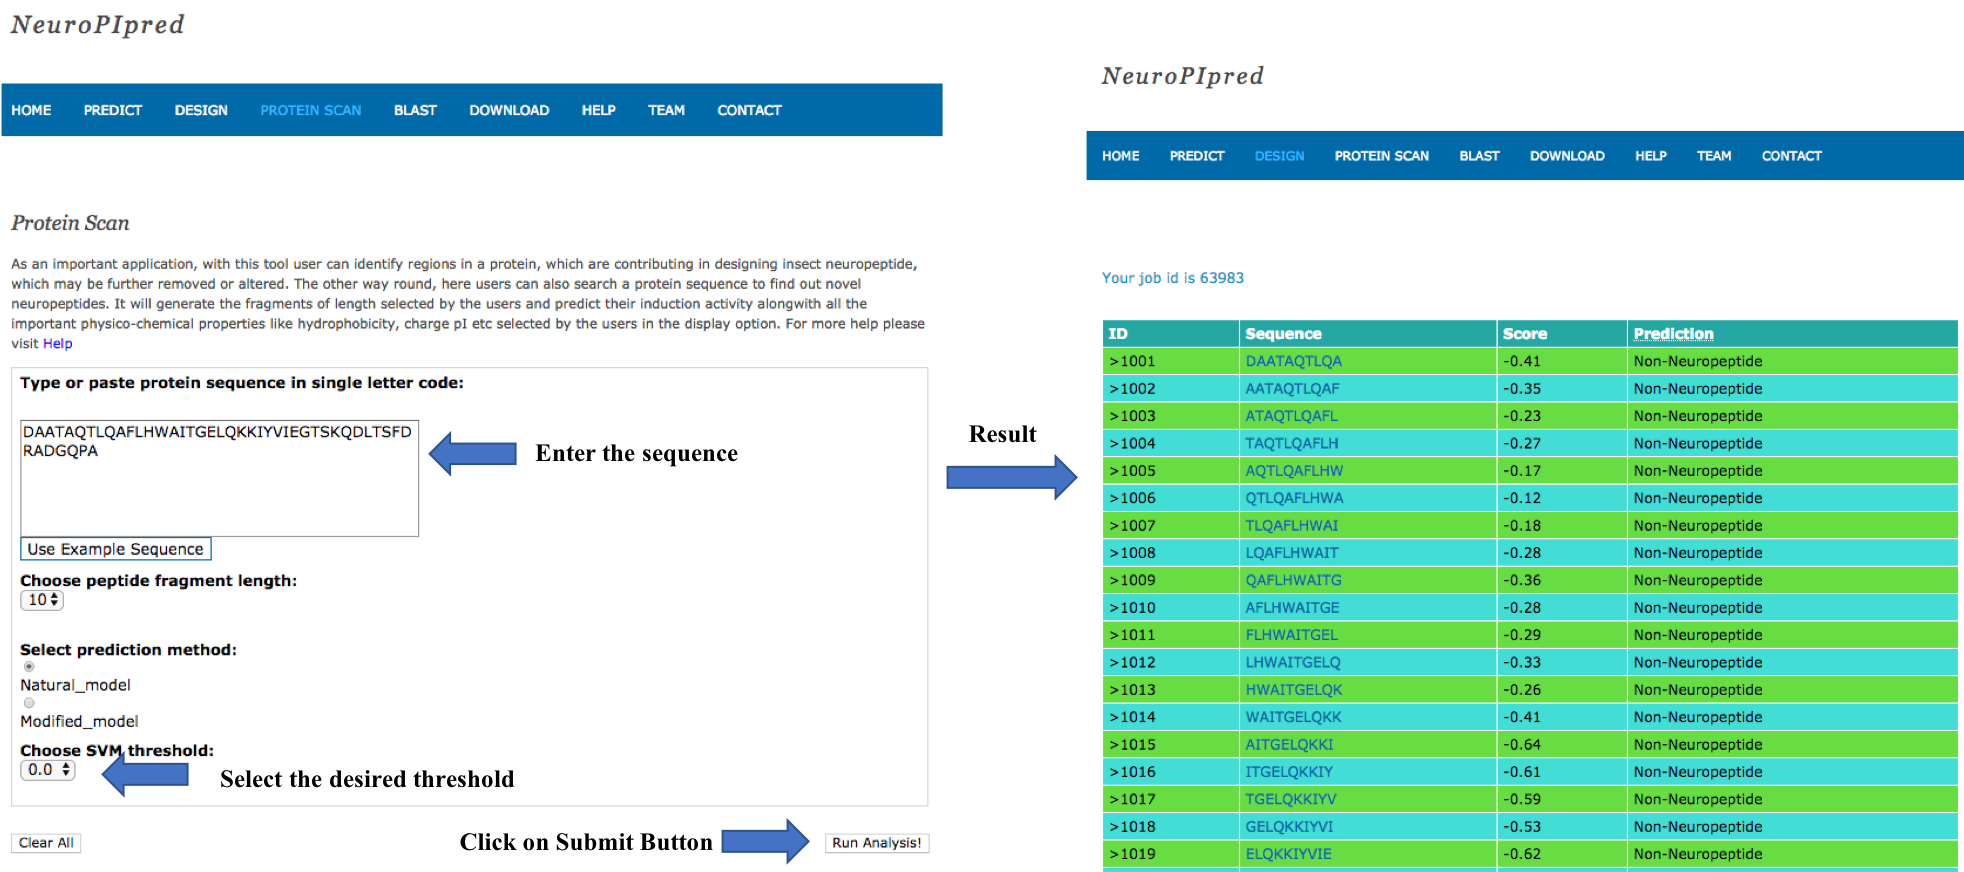The height and width of the screenshot is (872, 1964).
Task: Go to PREDICT in left navigation bar
Action: point(112,110)
